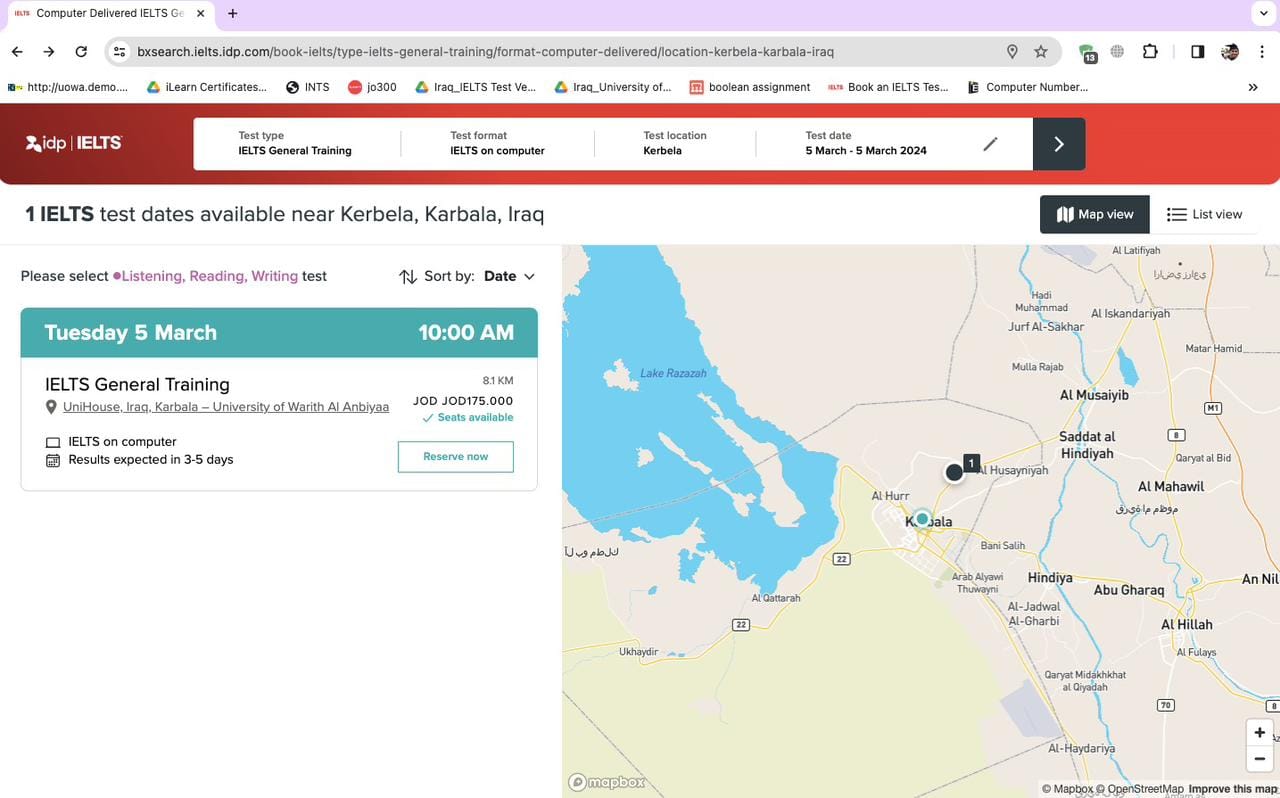Viewport: 1280px width, 798px height.
Task: Open the browser extensions puzzle icon
Action: click(x=1150, y=52)
